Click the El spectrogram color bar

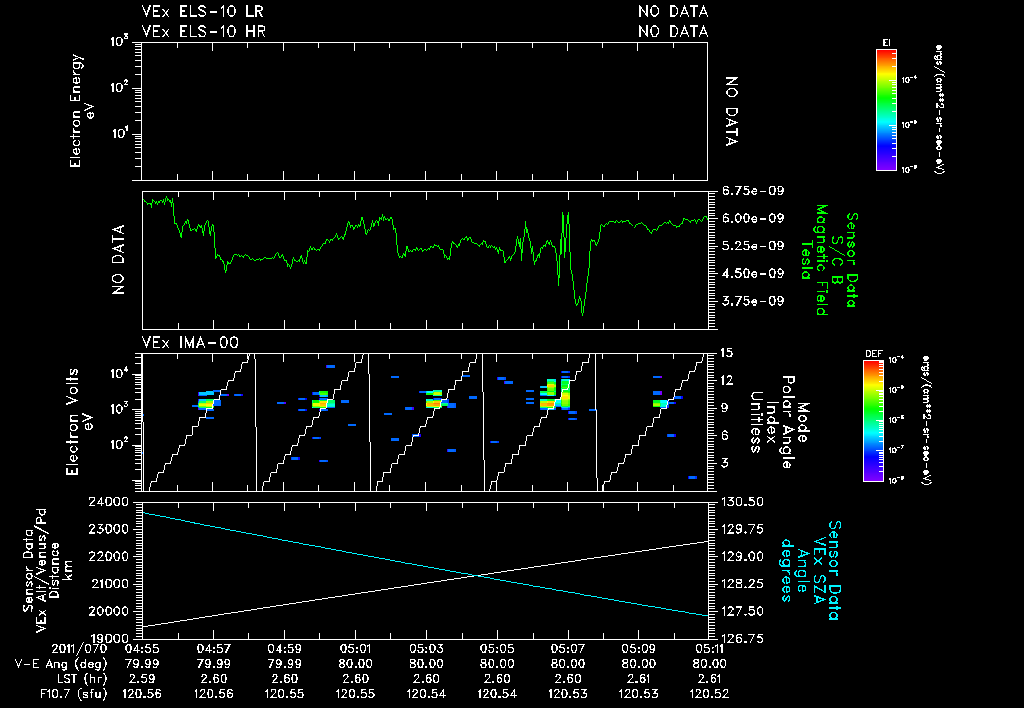pyautogui.click(x=886, y=110)
